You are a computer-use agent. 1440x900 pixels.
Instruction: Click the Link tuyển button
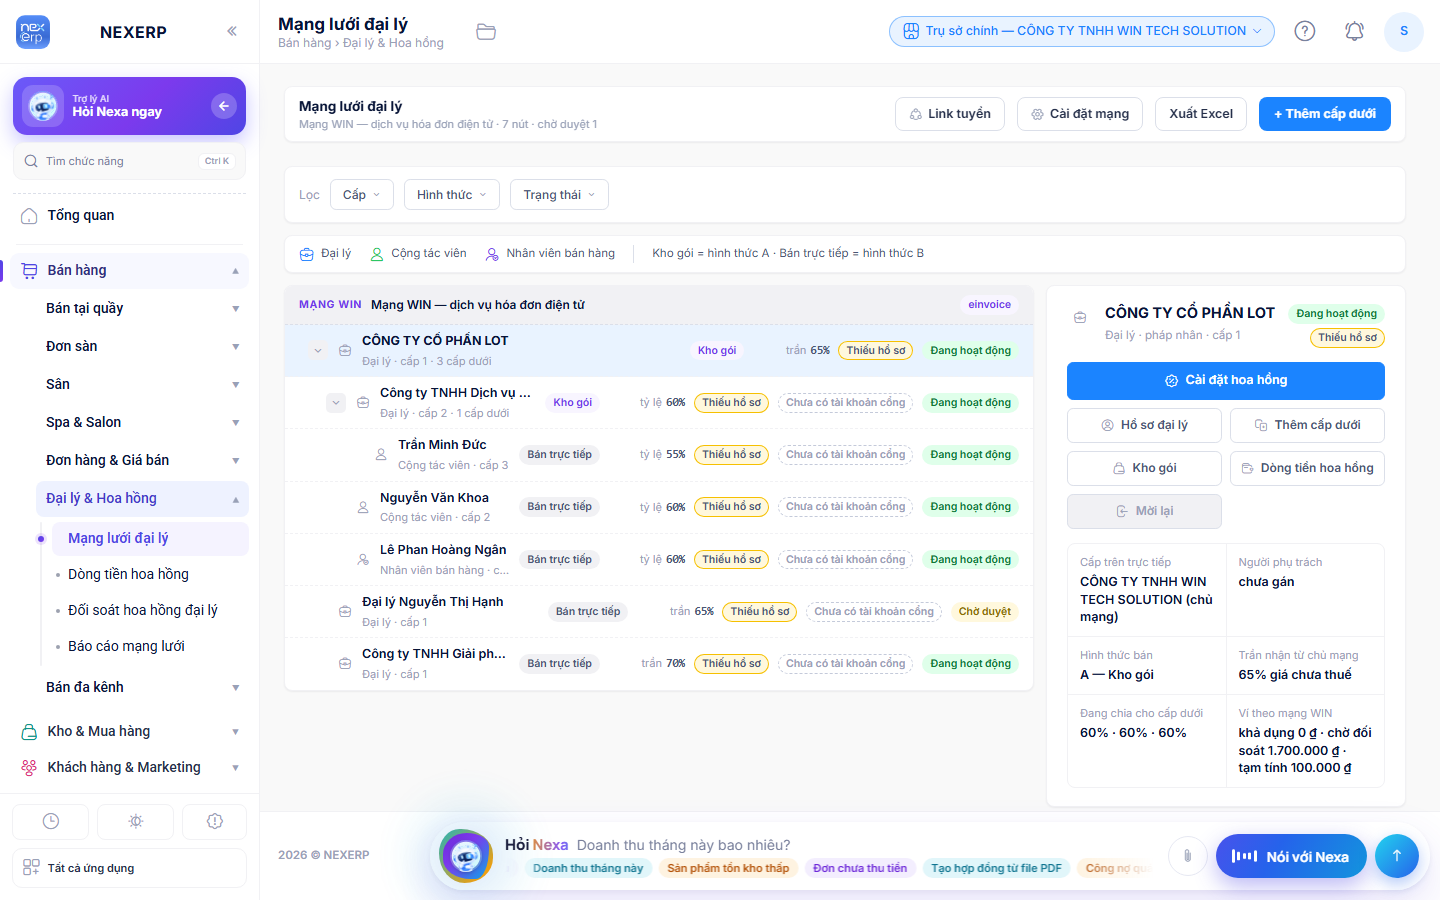pyautogui.click(x=950, y=114)
